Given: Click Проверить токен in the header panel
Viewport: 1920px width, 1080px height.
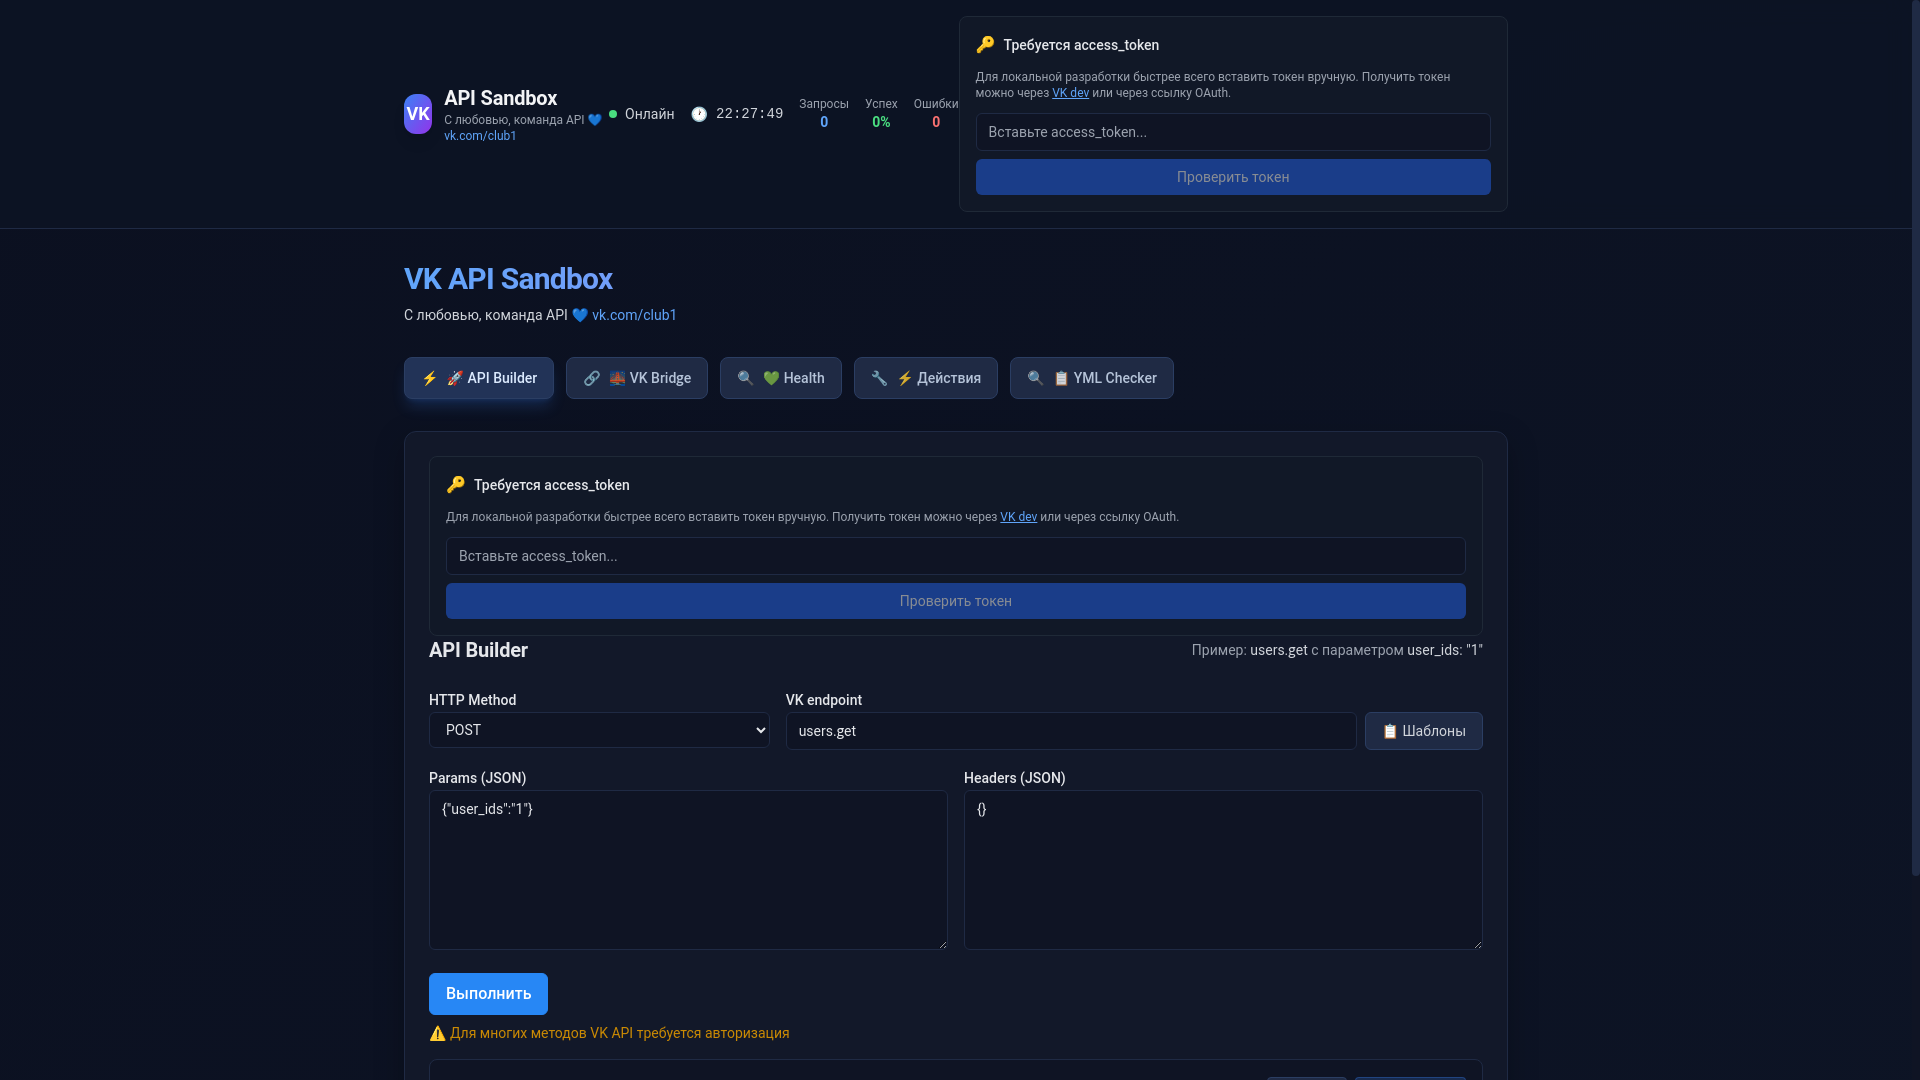Looking at the screenshot, I should [1233, 177].
